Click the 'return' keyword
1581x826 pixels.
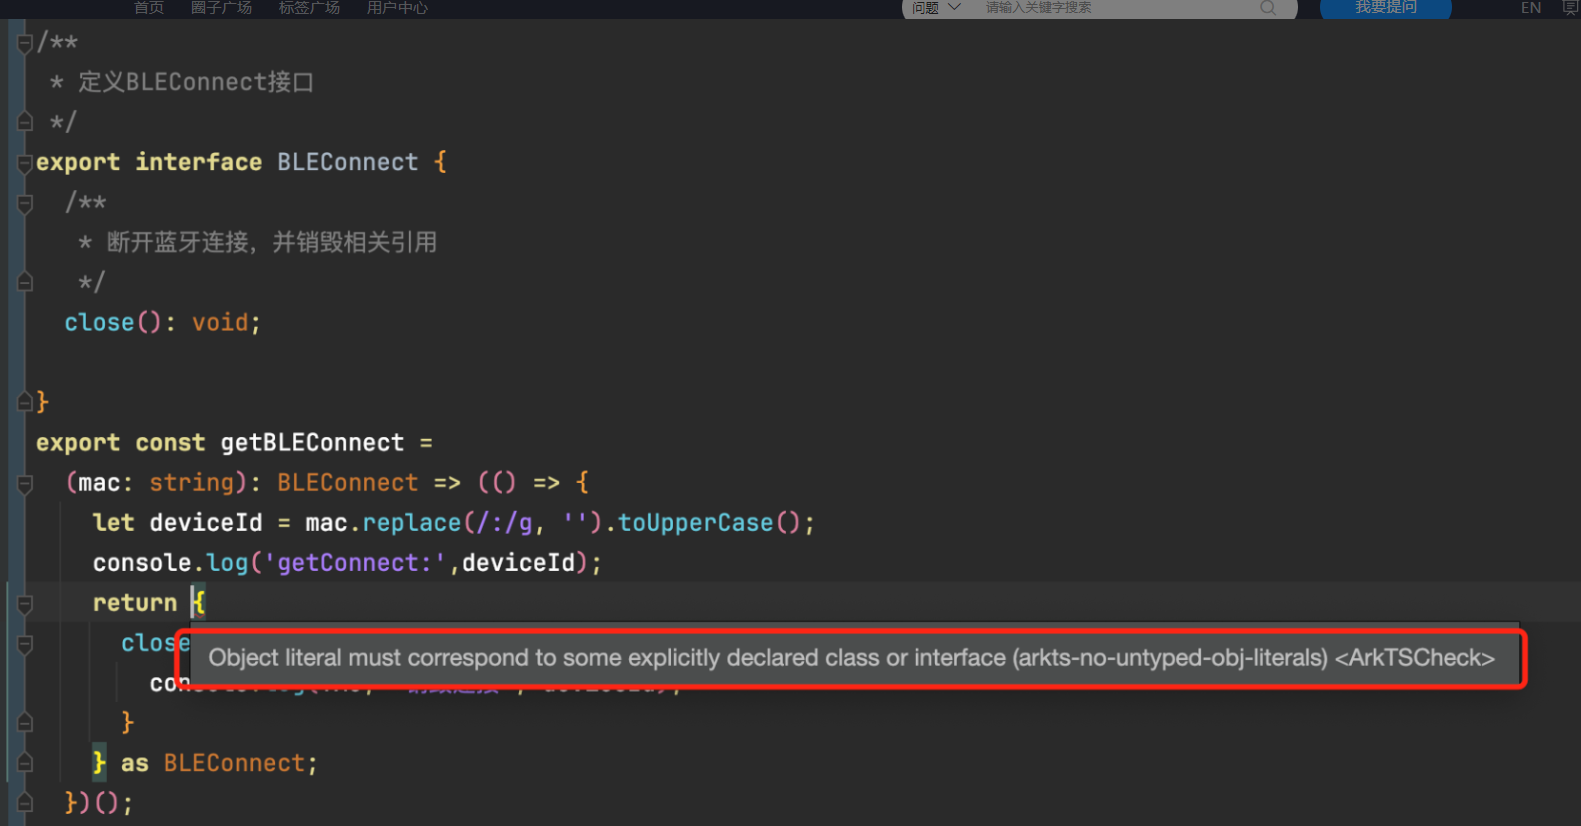135,603
